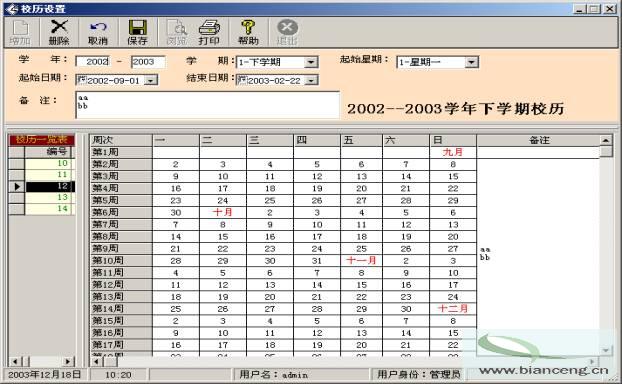This screenshot has height=384, width=622.
Task: Click the 删除 (Delete) X icon
Action: click(x=59, y=27)
